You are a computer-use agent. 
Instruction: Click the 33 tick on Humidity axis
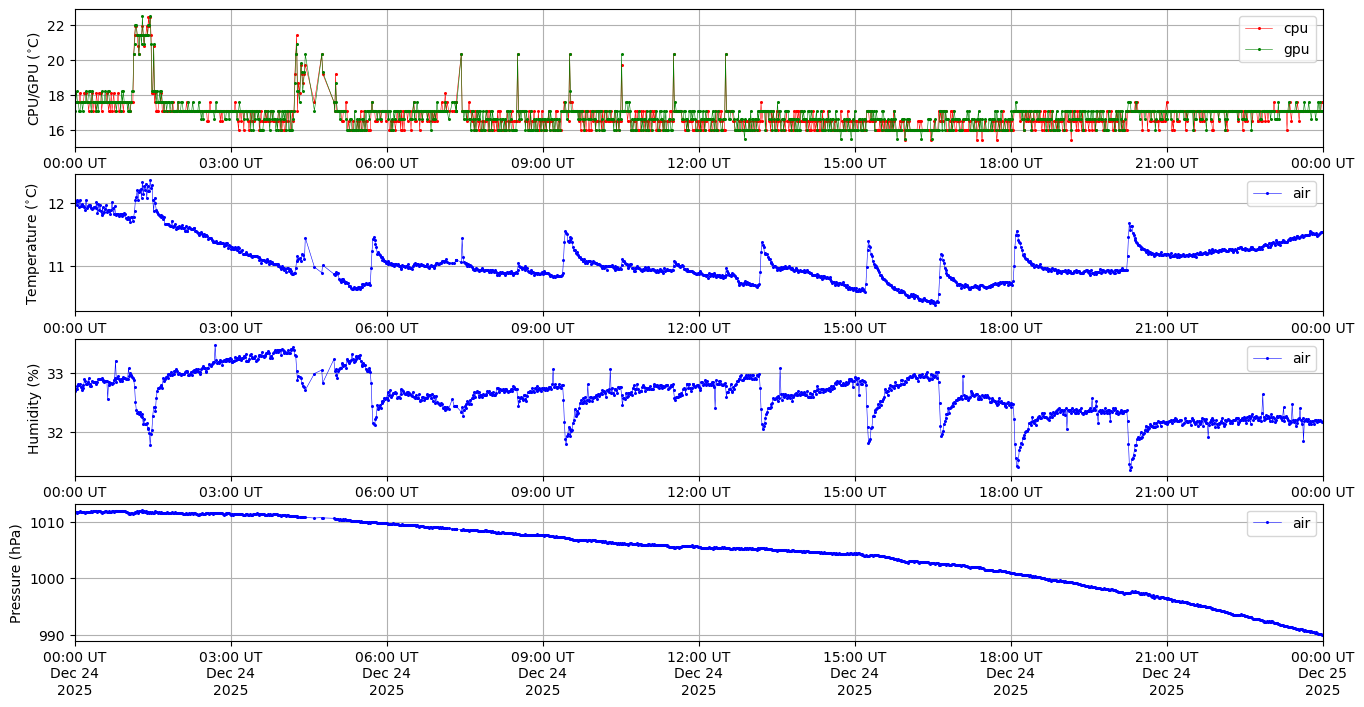tap(57, 374)
